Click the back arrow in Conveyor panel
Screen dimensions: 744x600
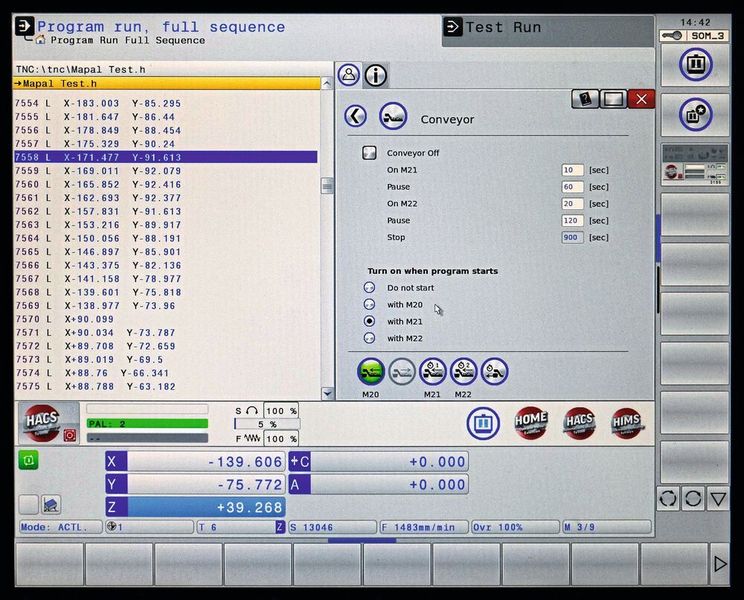(x=355, y=116)
